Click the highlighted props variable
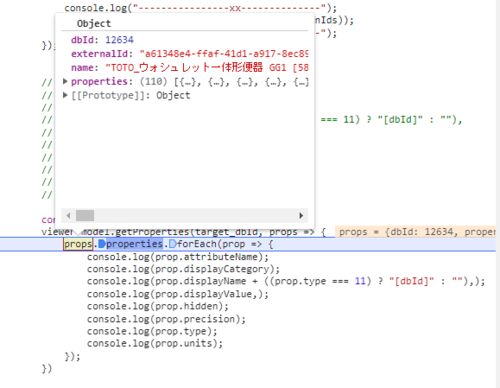 (x=78, y=244)
